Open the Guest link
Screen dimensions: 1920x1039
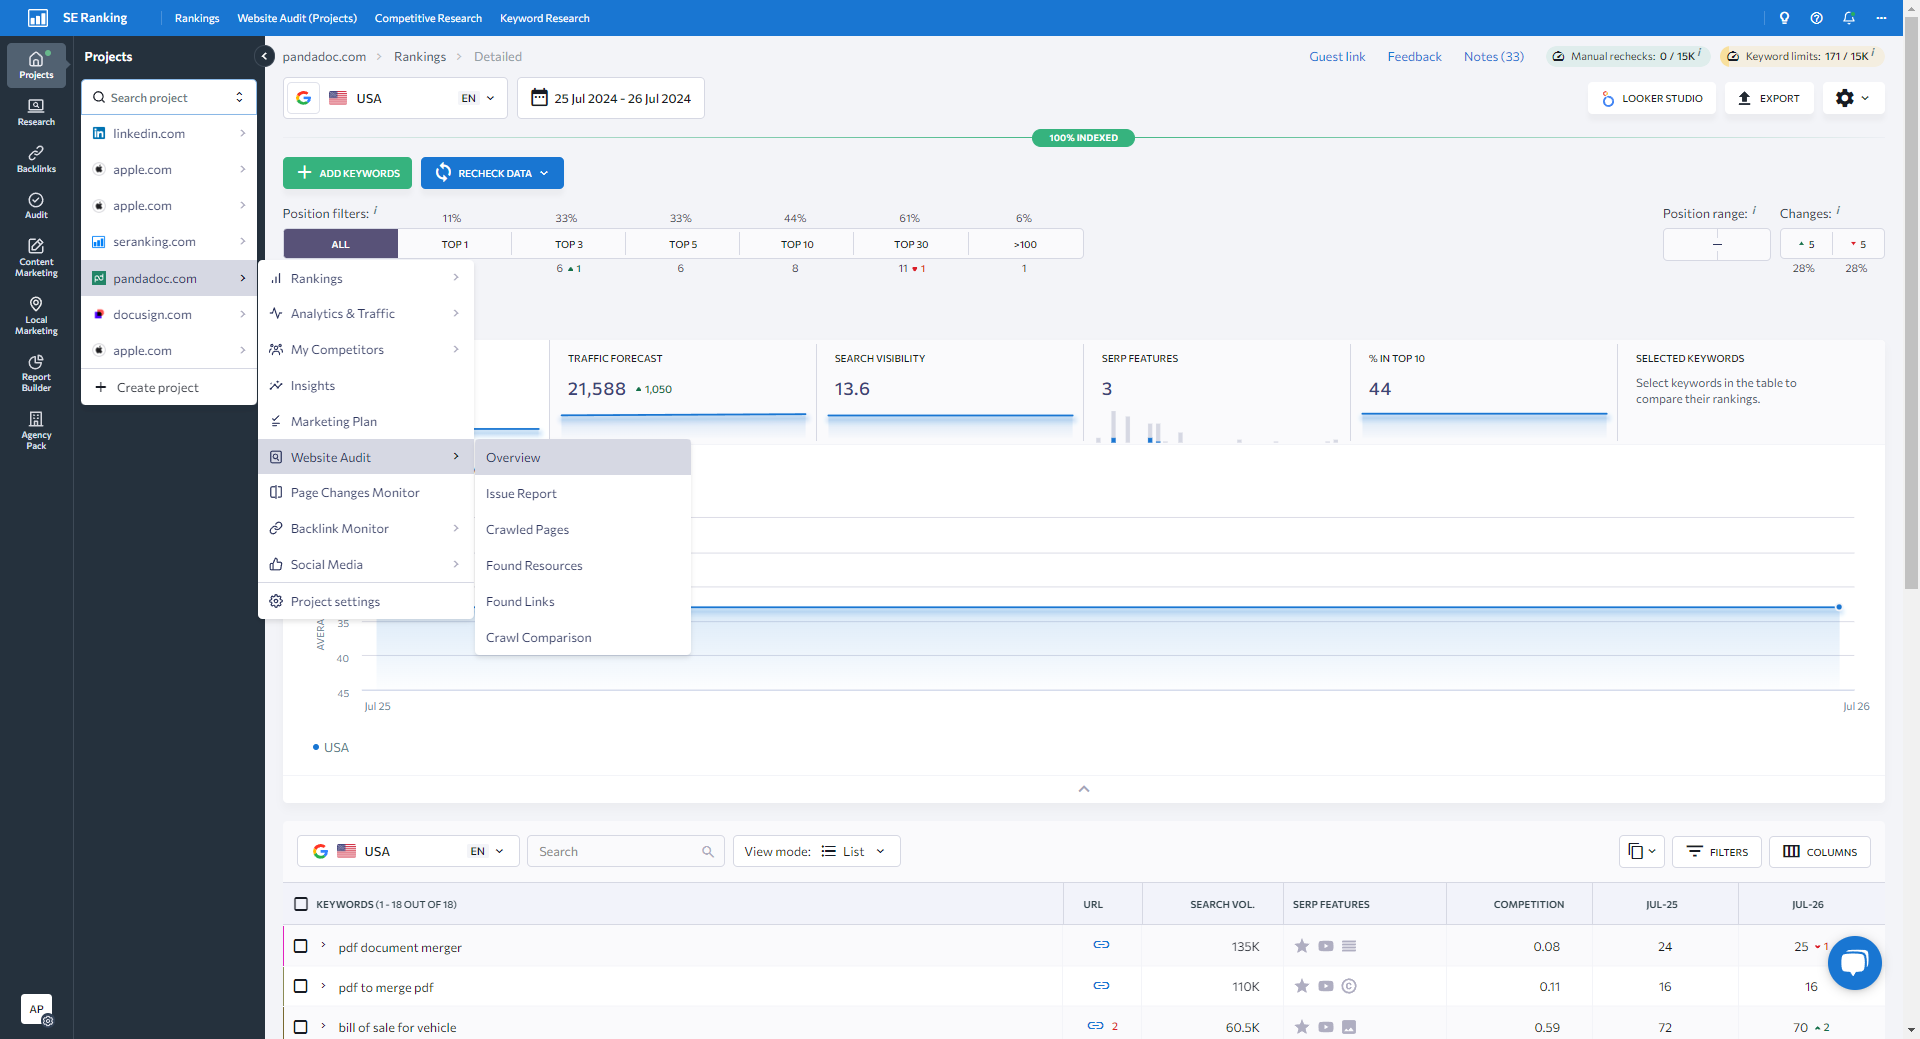click(1337, 56)
